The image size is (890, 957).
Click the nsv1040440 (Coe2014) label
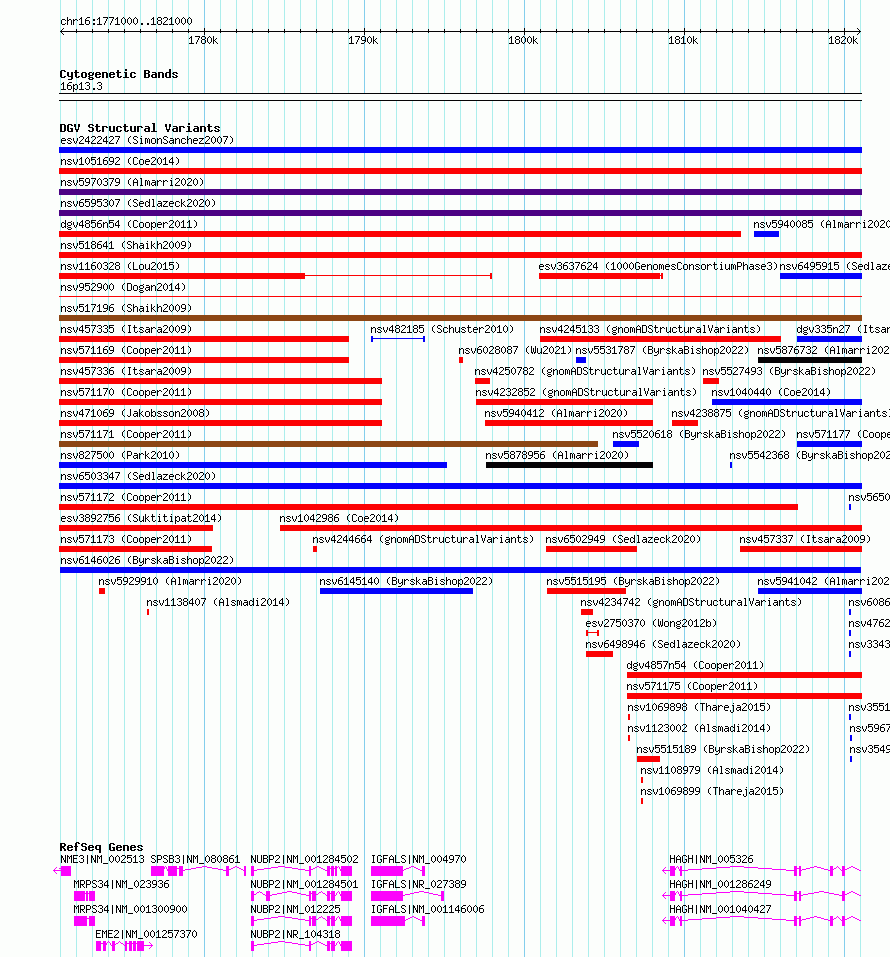(771, 392)
